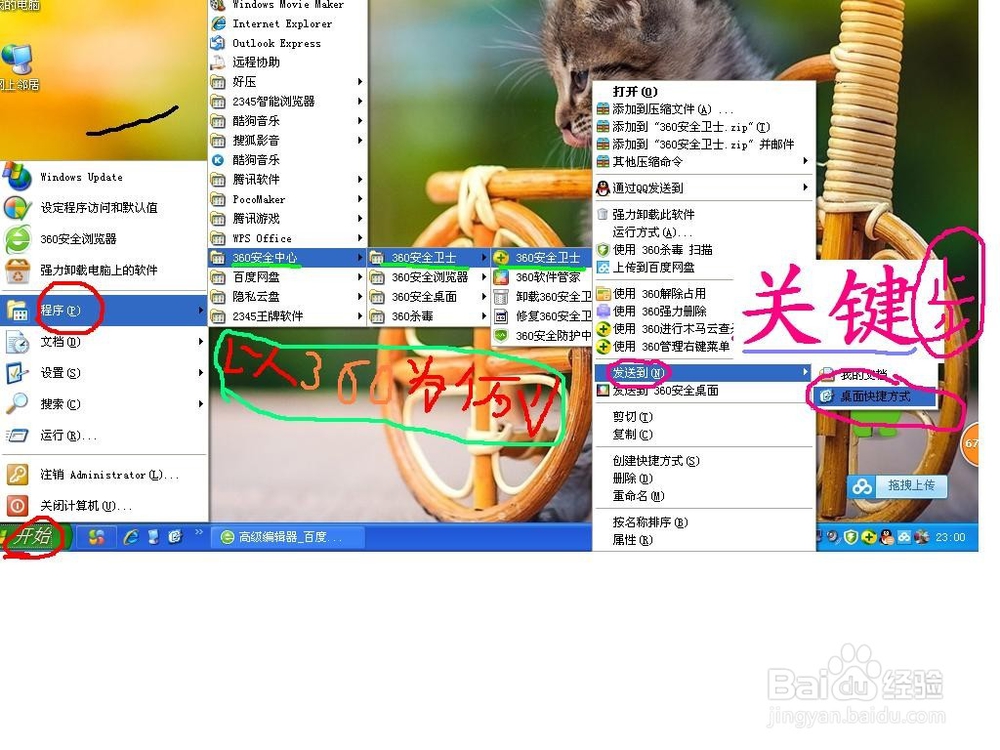Click 卸载360安全卫士 icon
This screenshot has width=1000, height=750.
pos(501,297)
